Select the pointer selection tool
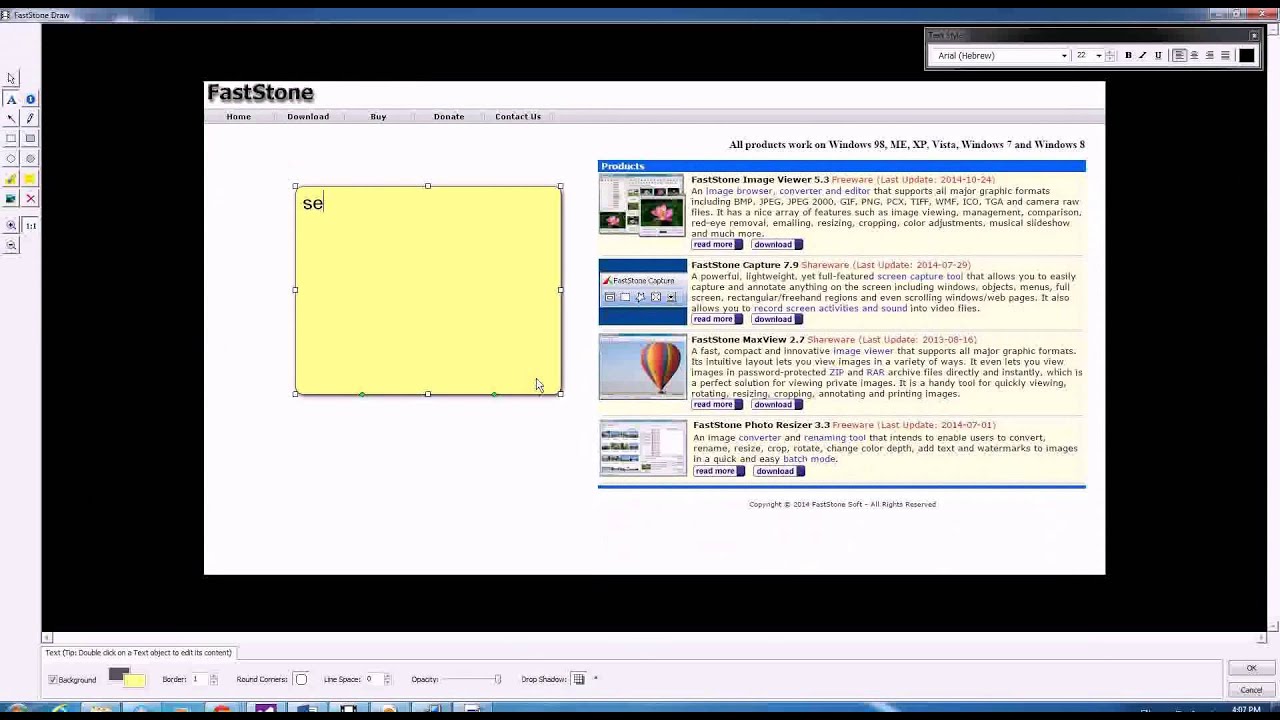The height and width of the screenshot is (720, 1280). coord(11,78)
